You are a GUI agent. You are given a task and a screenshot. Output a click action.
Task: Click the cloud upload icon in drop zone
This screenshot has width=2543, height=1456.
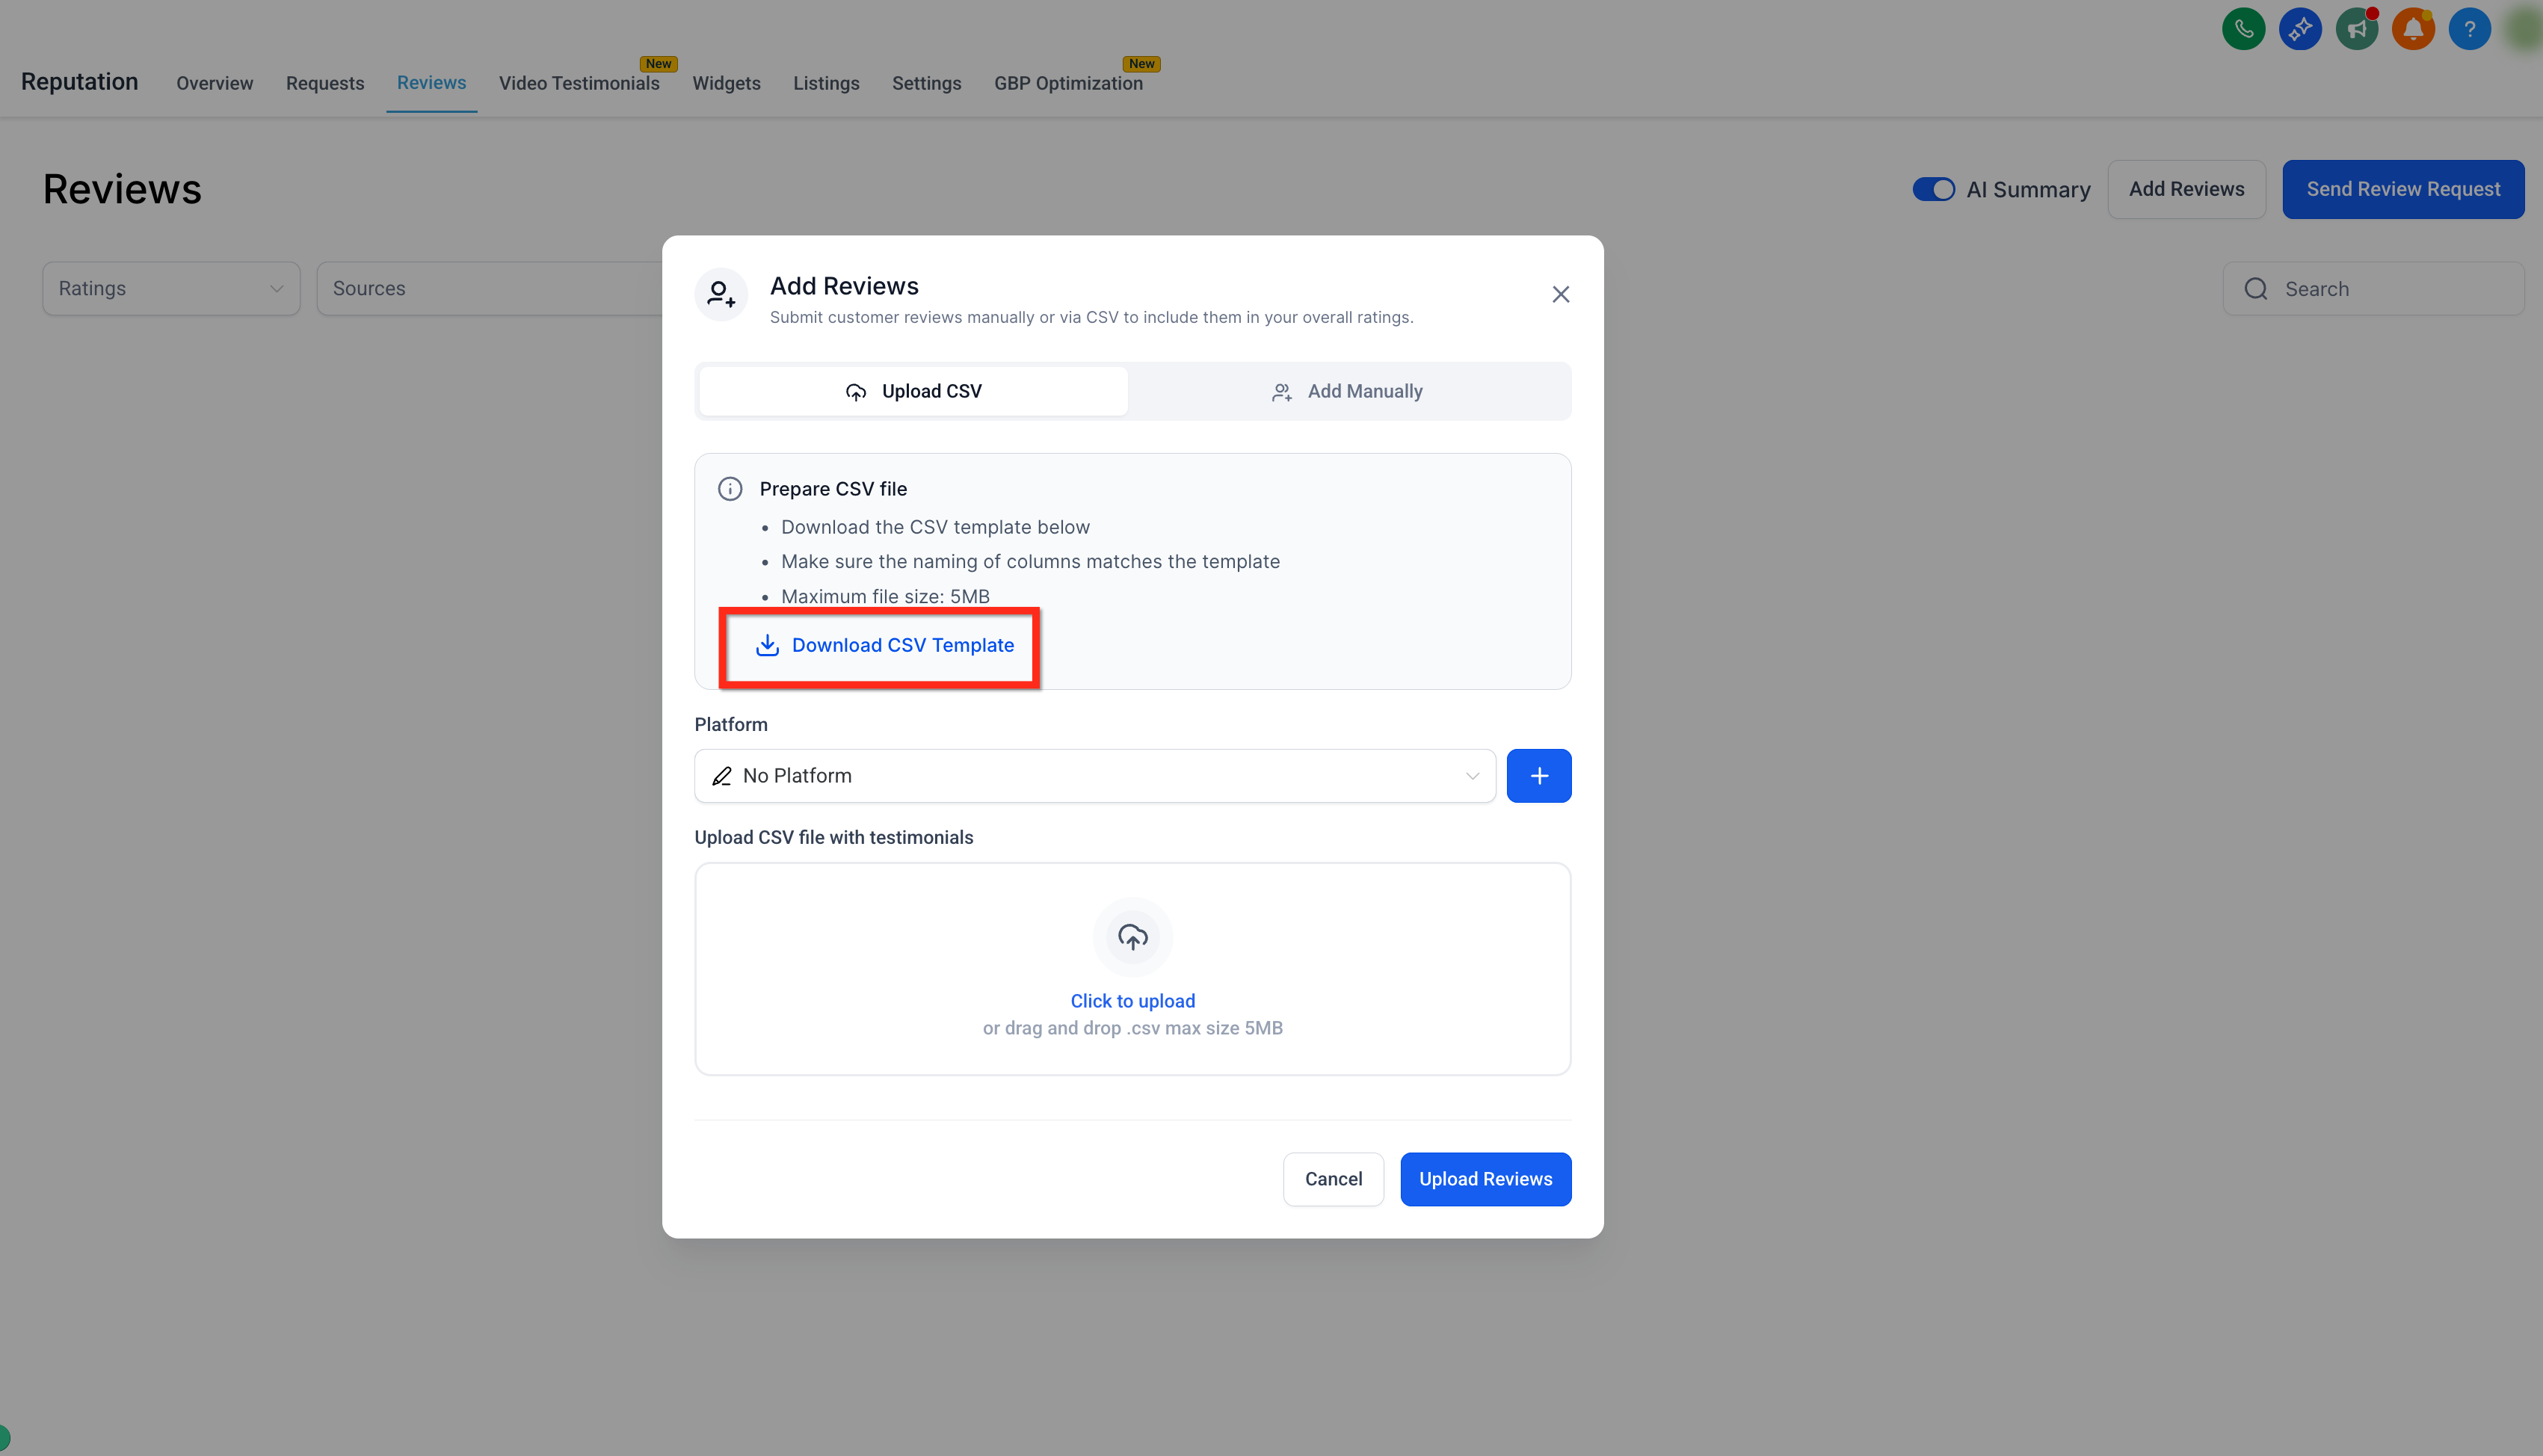(1132, 937)
